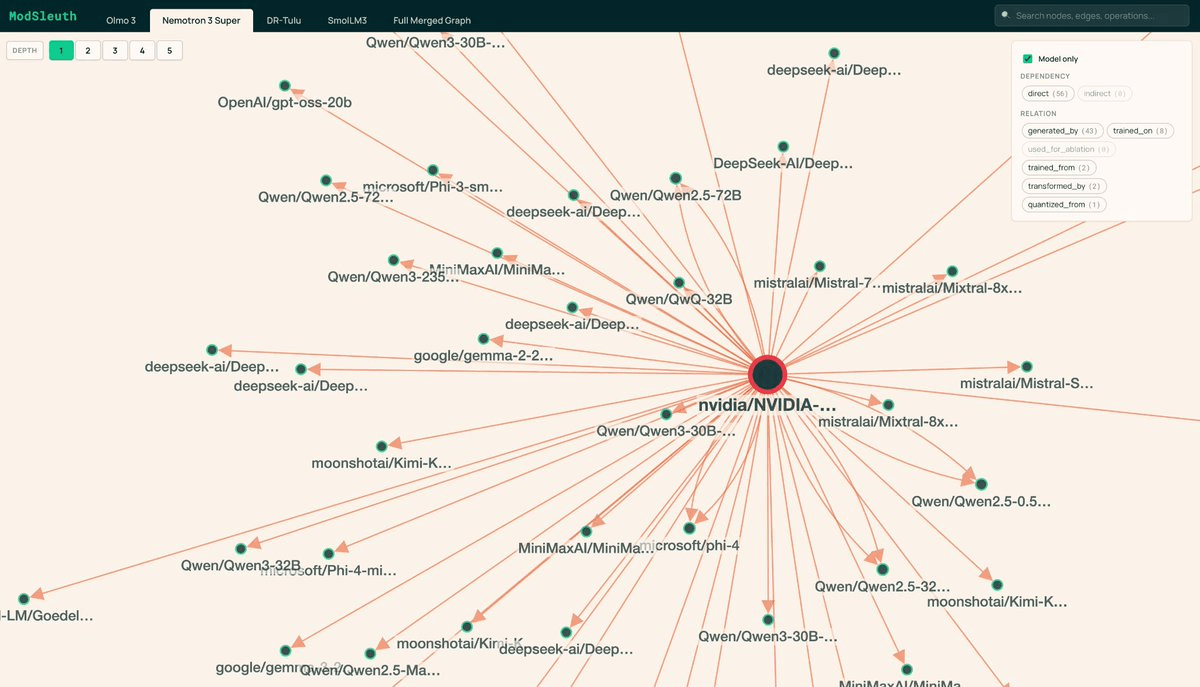Click the Qwen/Qwen3-235 label text
This screenshot has width=1200, height=687.
pos(394,276)
